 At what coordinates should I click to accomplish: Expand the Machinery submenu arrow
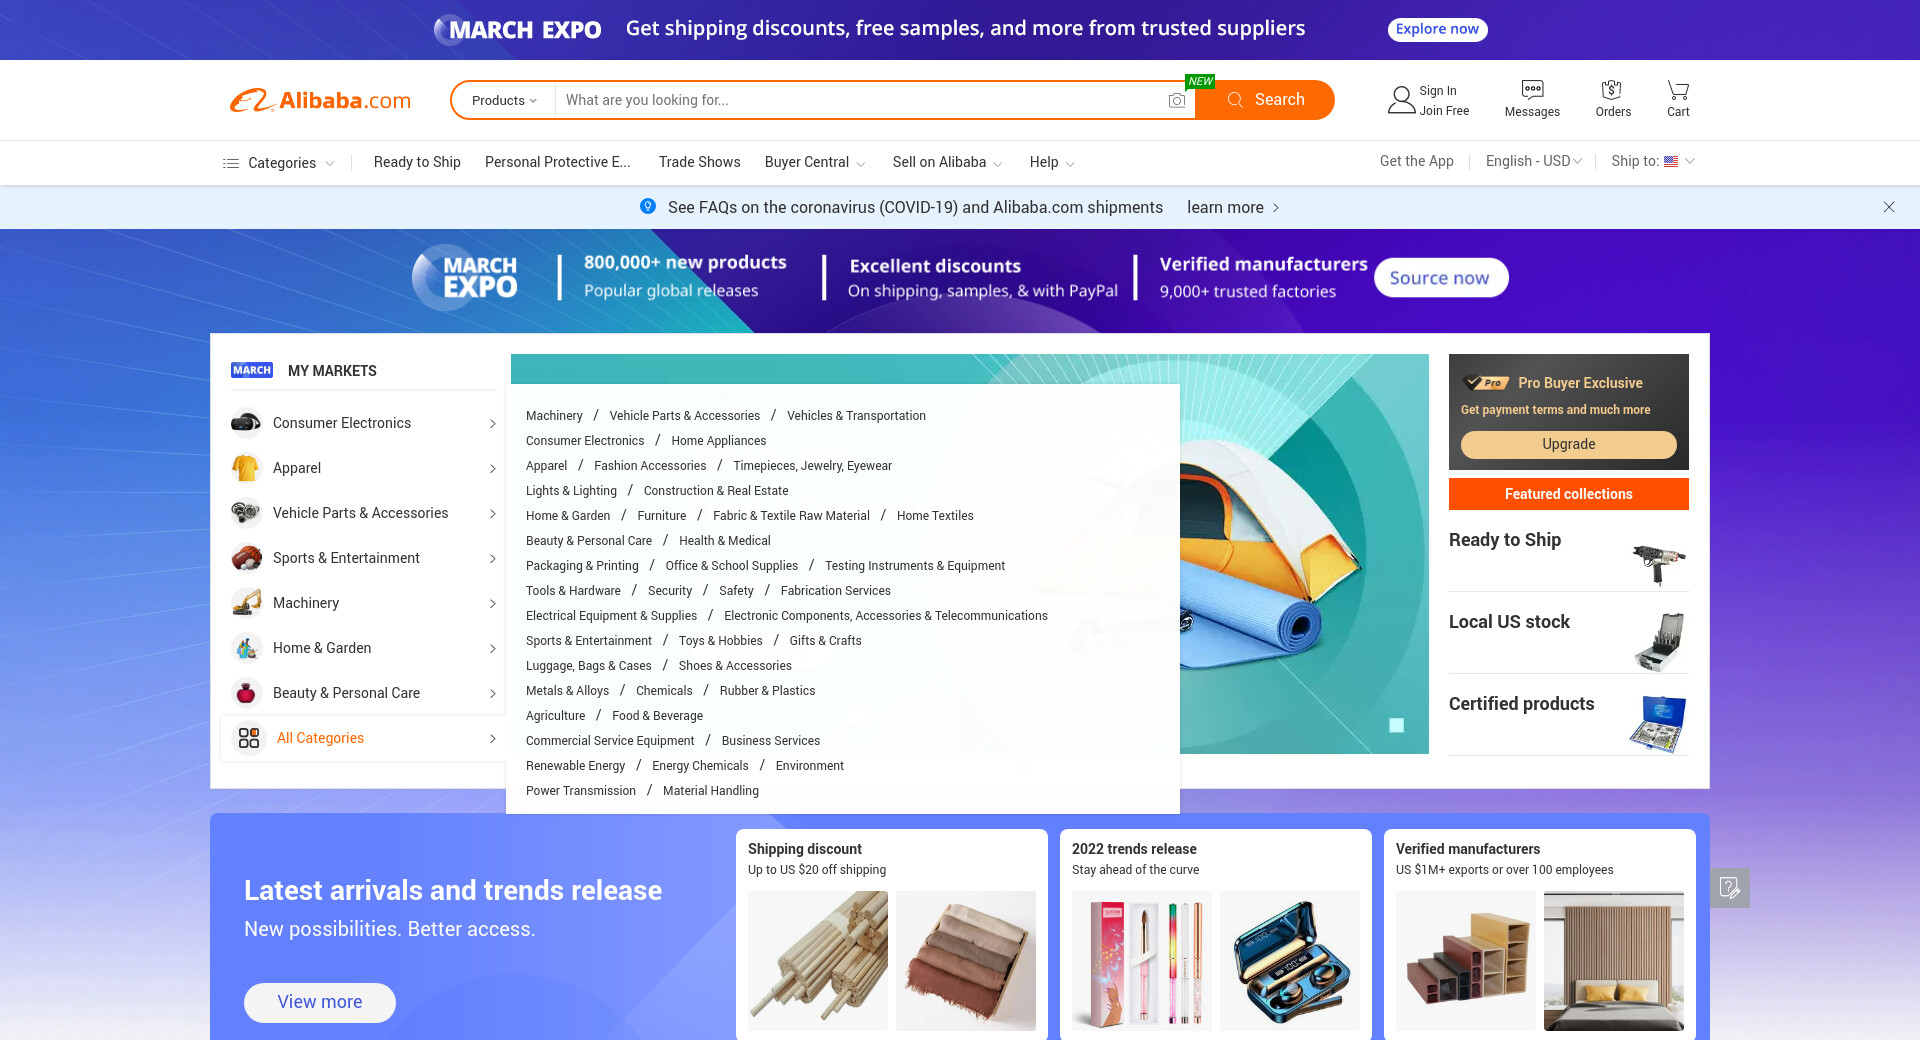(x=492, y=603)
